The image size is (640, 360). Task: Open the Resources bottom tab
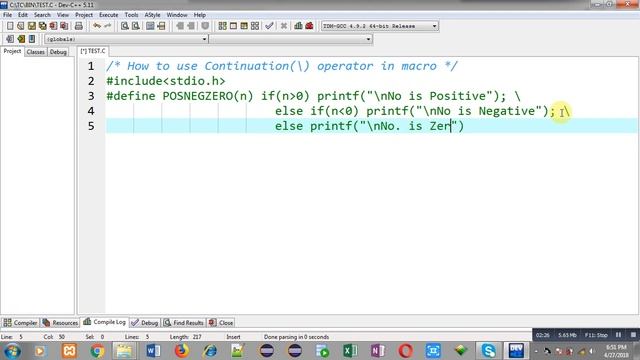[60, 322]
